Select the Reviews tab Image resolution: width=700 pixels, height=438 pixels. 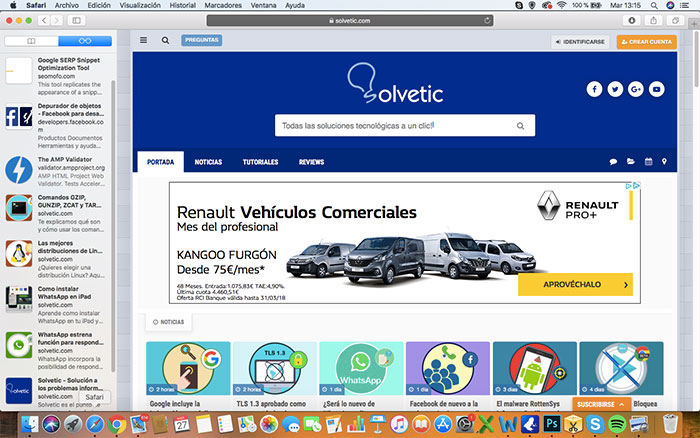(x=311, y=162)
